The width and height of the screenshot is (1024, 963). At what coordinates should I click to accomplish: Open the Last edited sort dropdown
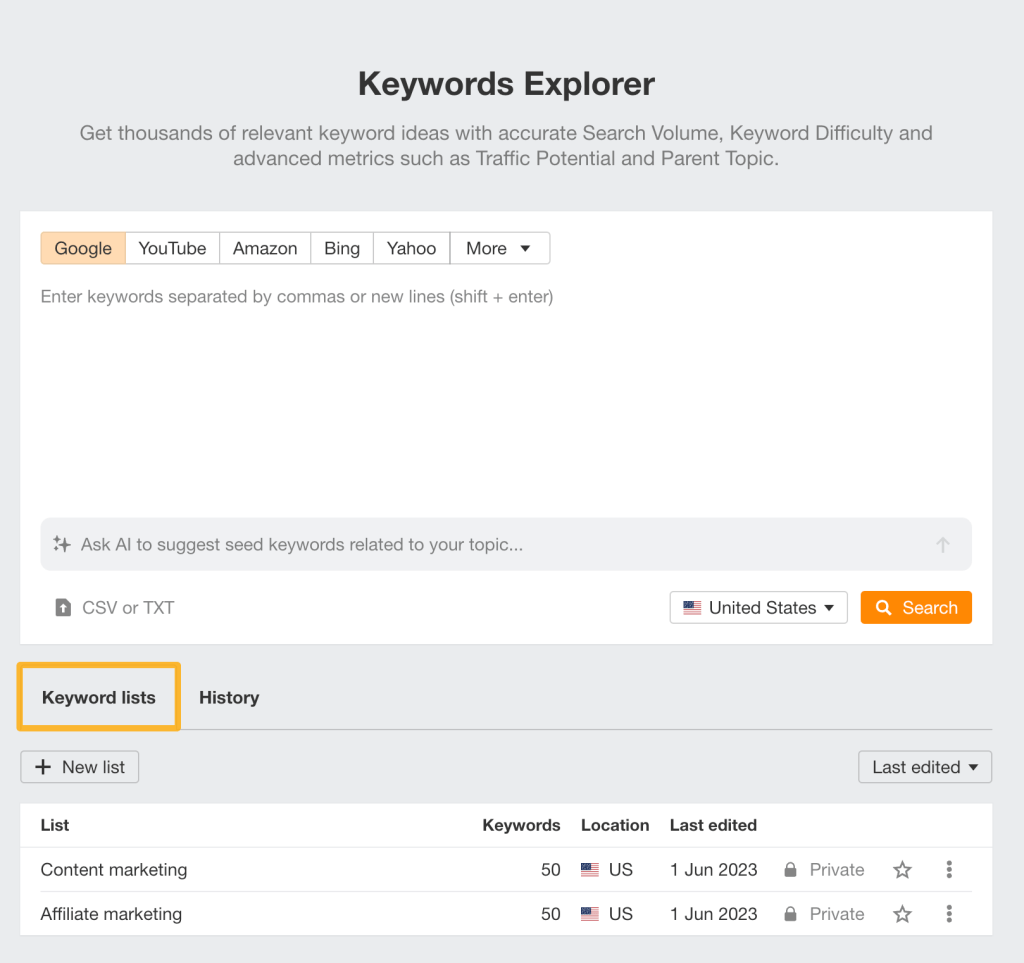[x=924, y=767]
